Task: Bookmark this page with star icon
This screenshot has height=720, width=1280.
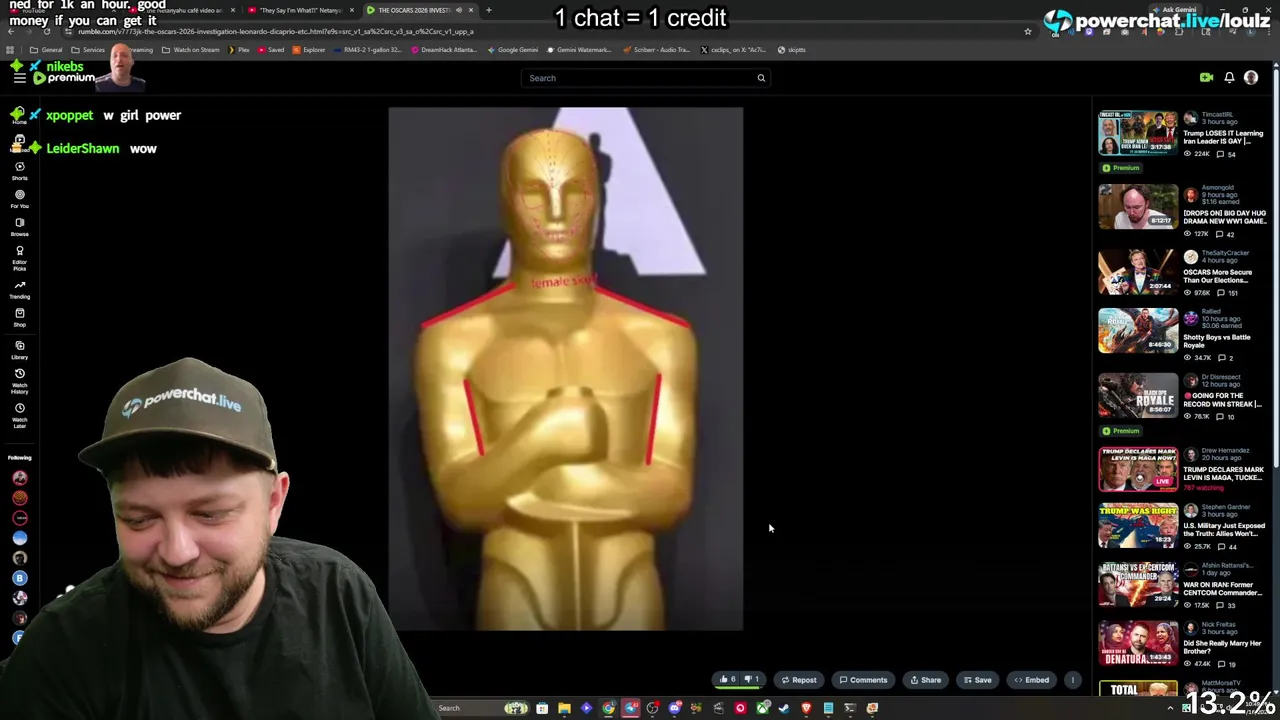Action: [1027, 32]
